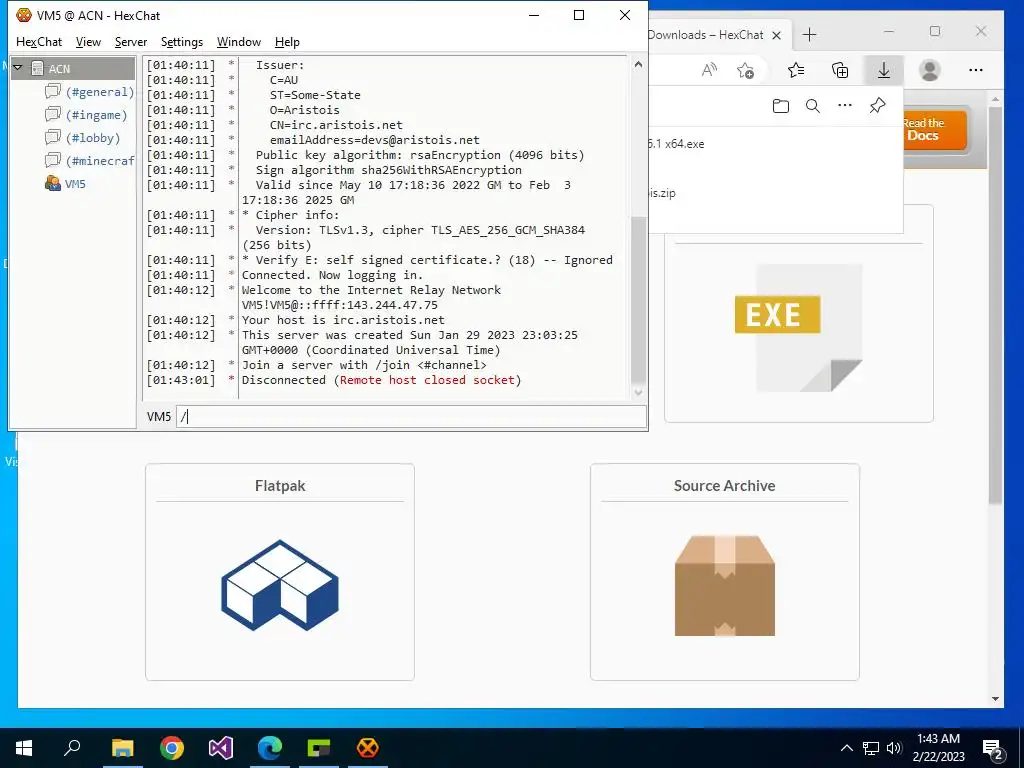Screen dimensions: 1024x768
Task: Click the HexChat title bar app icon
Action: [x=24, y=15]
